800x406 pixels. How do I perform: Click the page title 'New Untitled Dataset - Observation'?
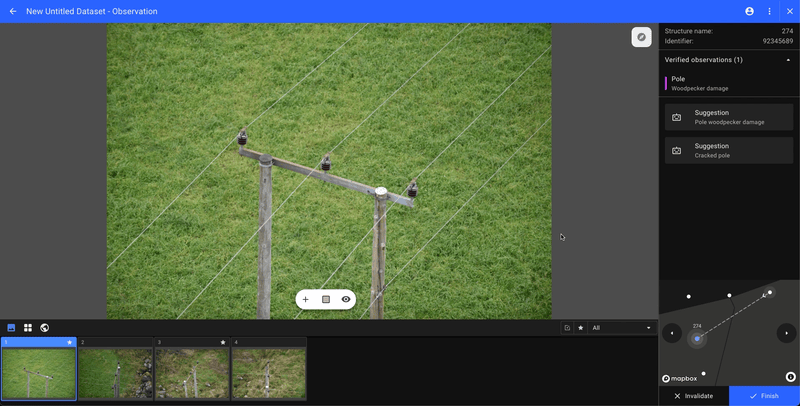[92, 11]
